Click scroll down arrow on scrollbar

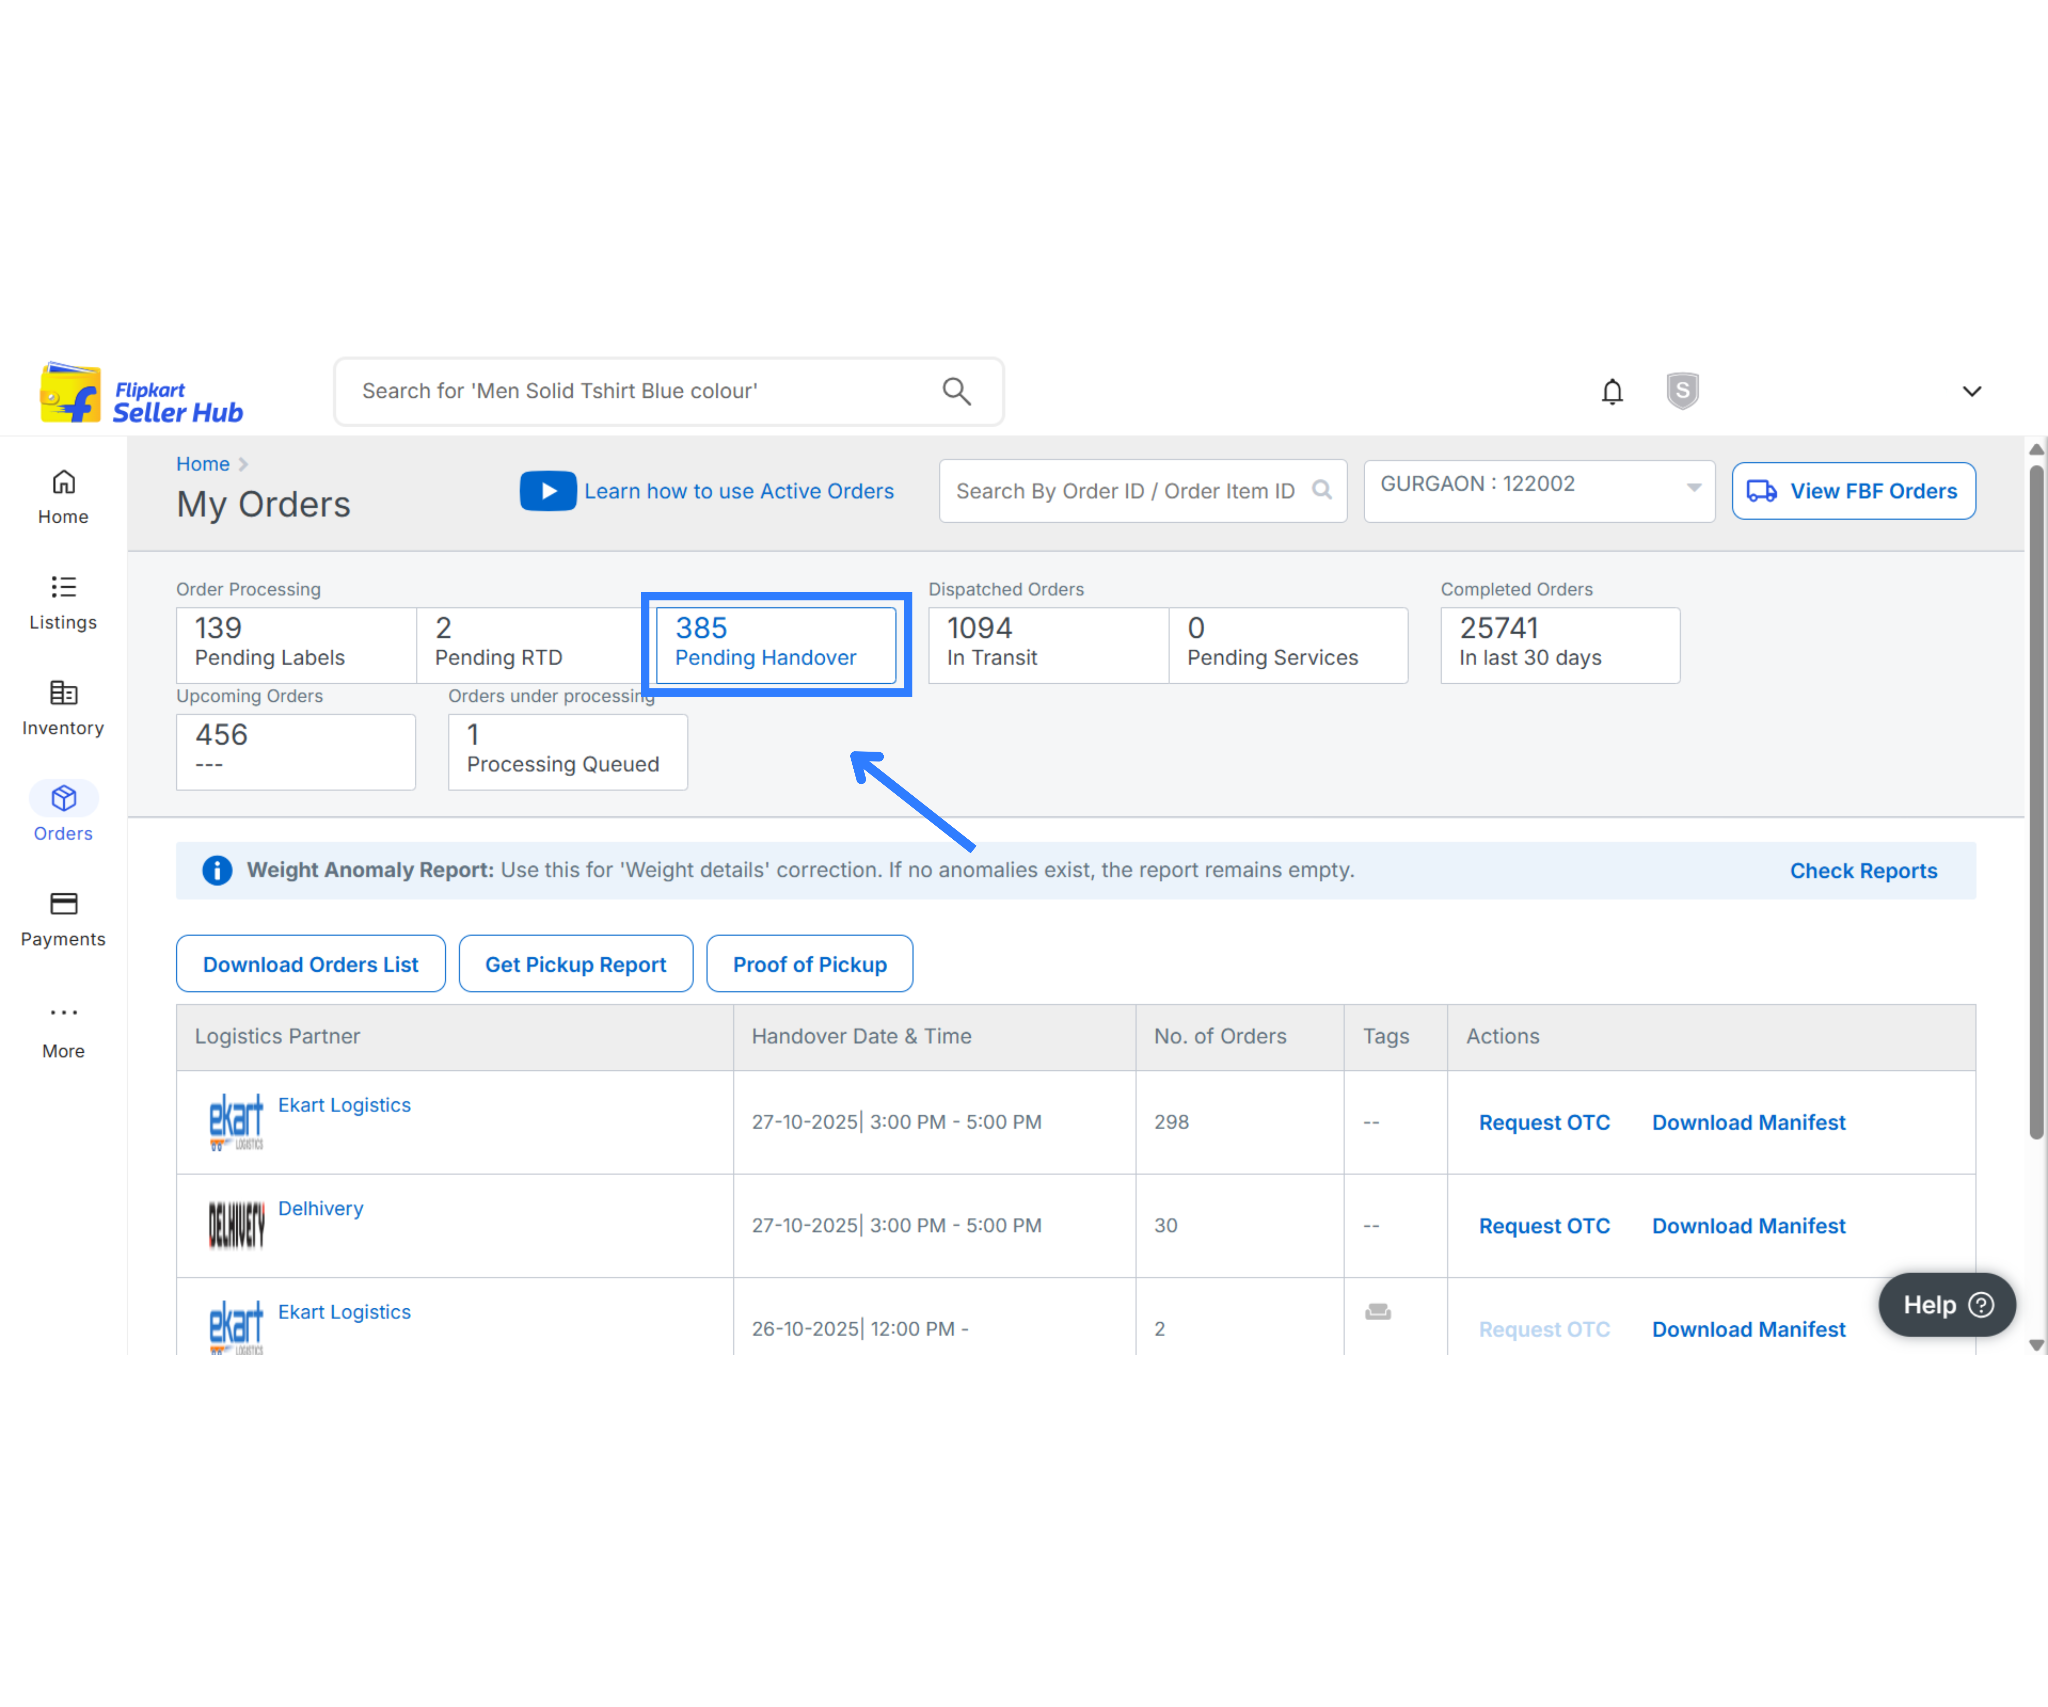tap(2036, 1346)
